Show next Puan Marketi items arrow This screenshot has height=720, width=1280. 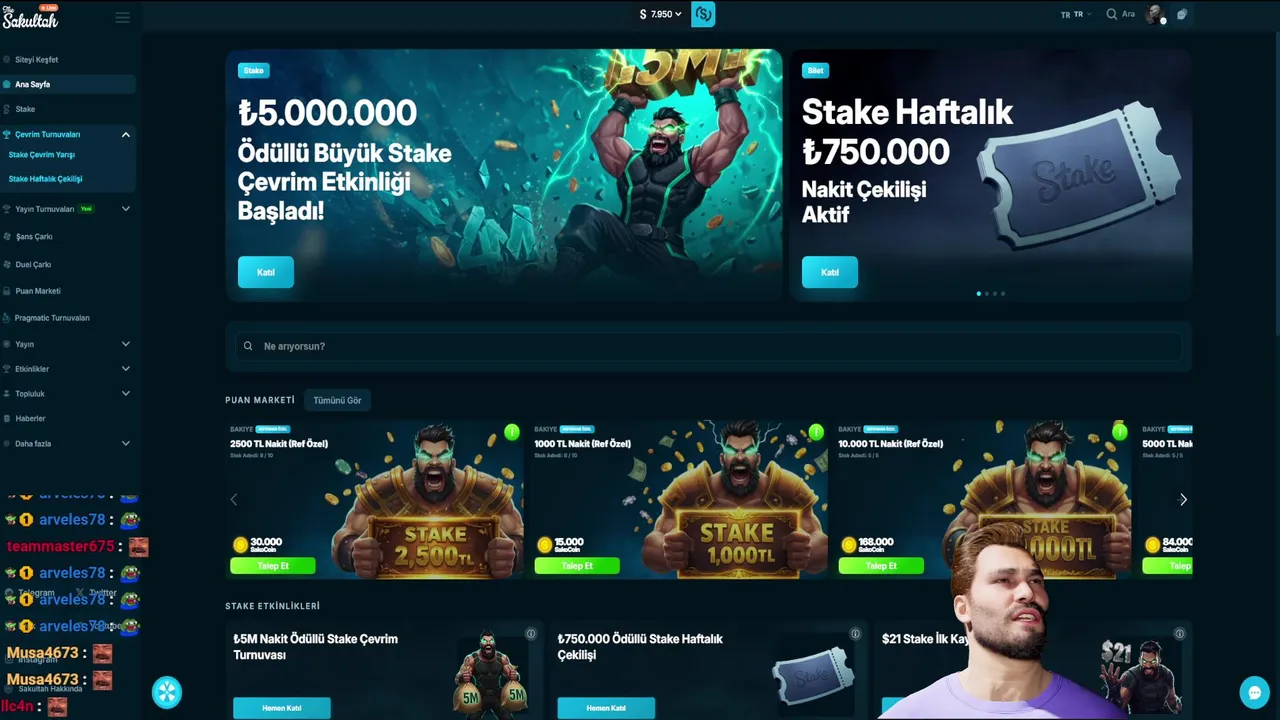click(x=1183, y=500)
